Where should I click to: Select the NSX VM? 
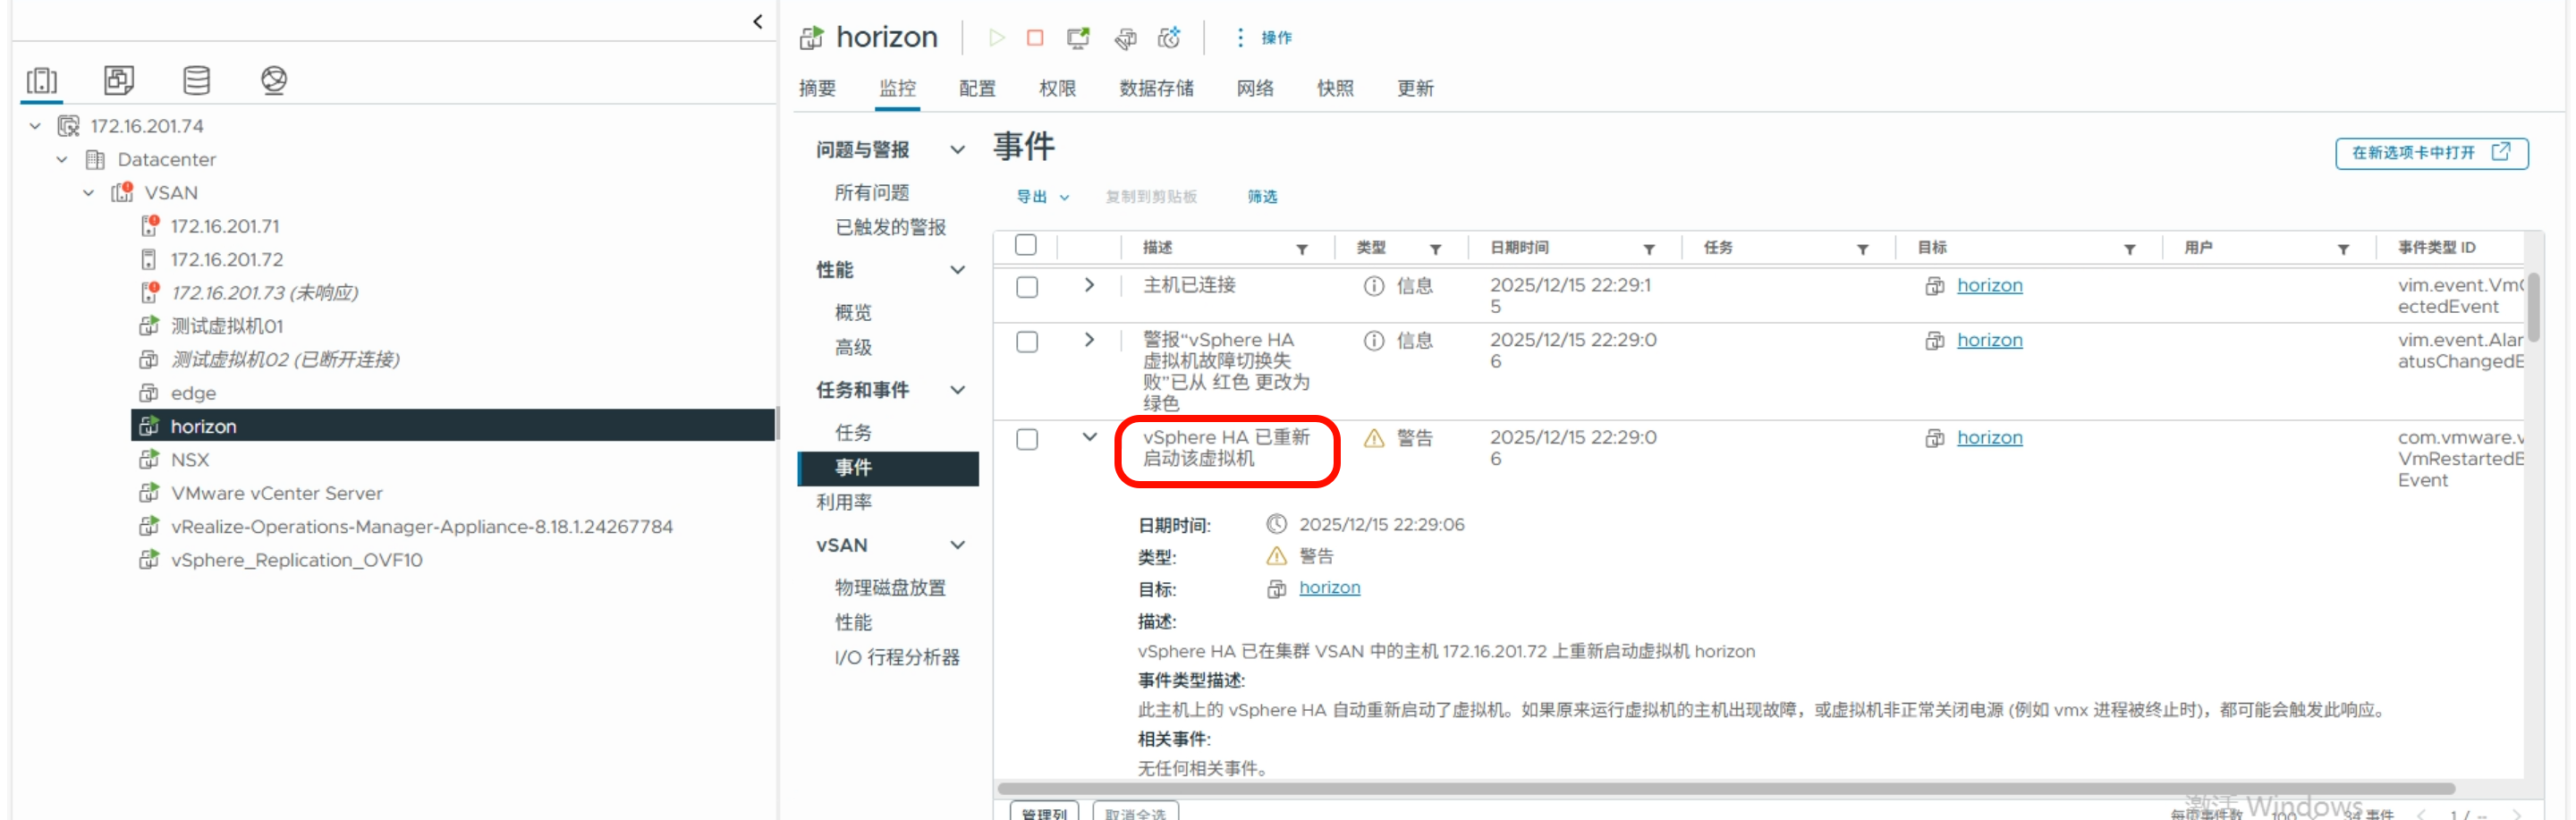tap(189, 460)
